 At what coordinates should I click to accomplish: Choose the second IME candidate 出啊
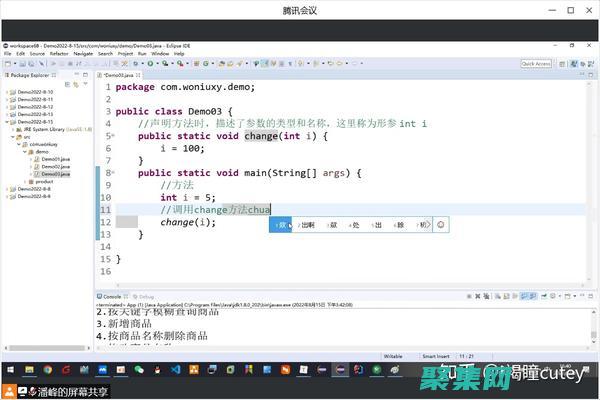point(308,225)
